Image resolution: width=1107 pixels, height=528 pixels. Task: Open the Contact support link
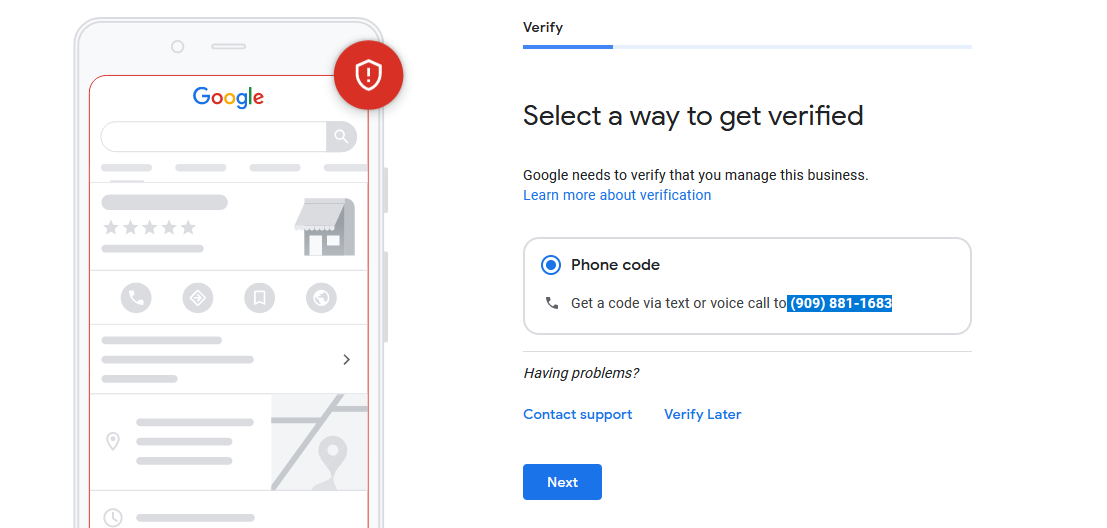578,414
